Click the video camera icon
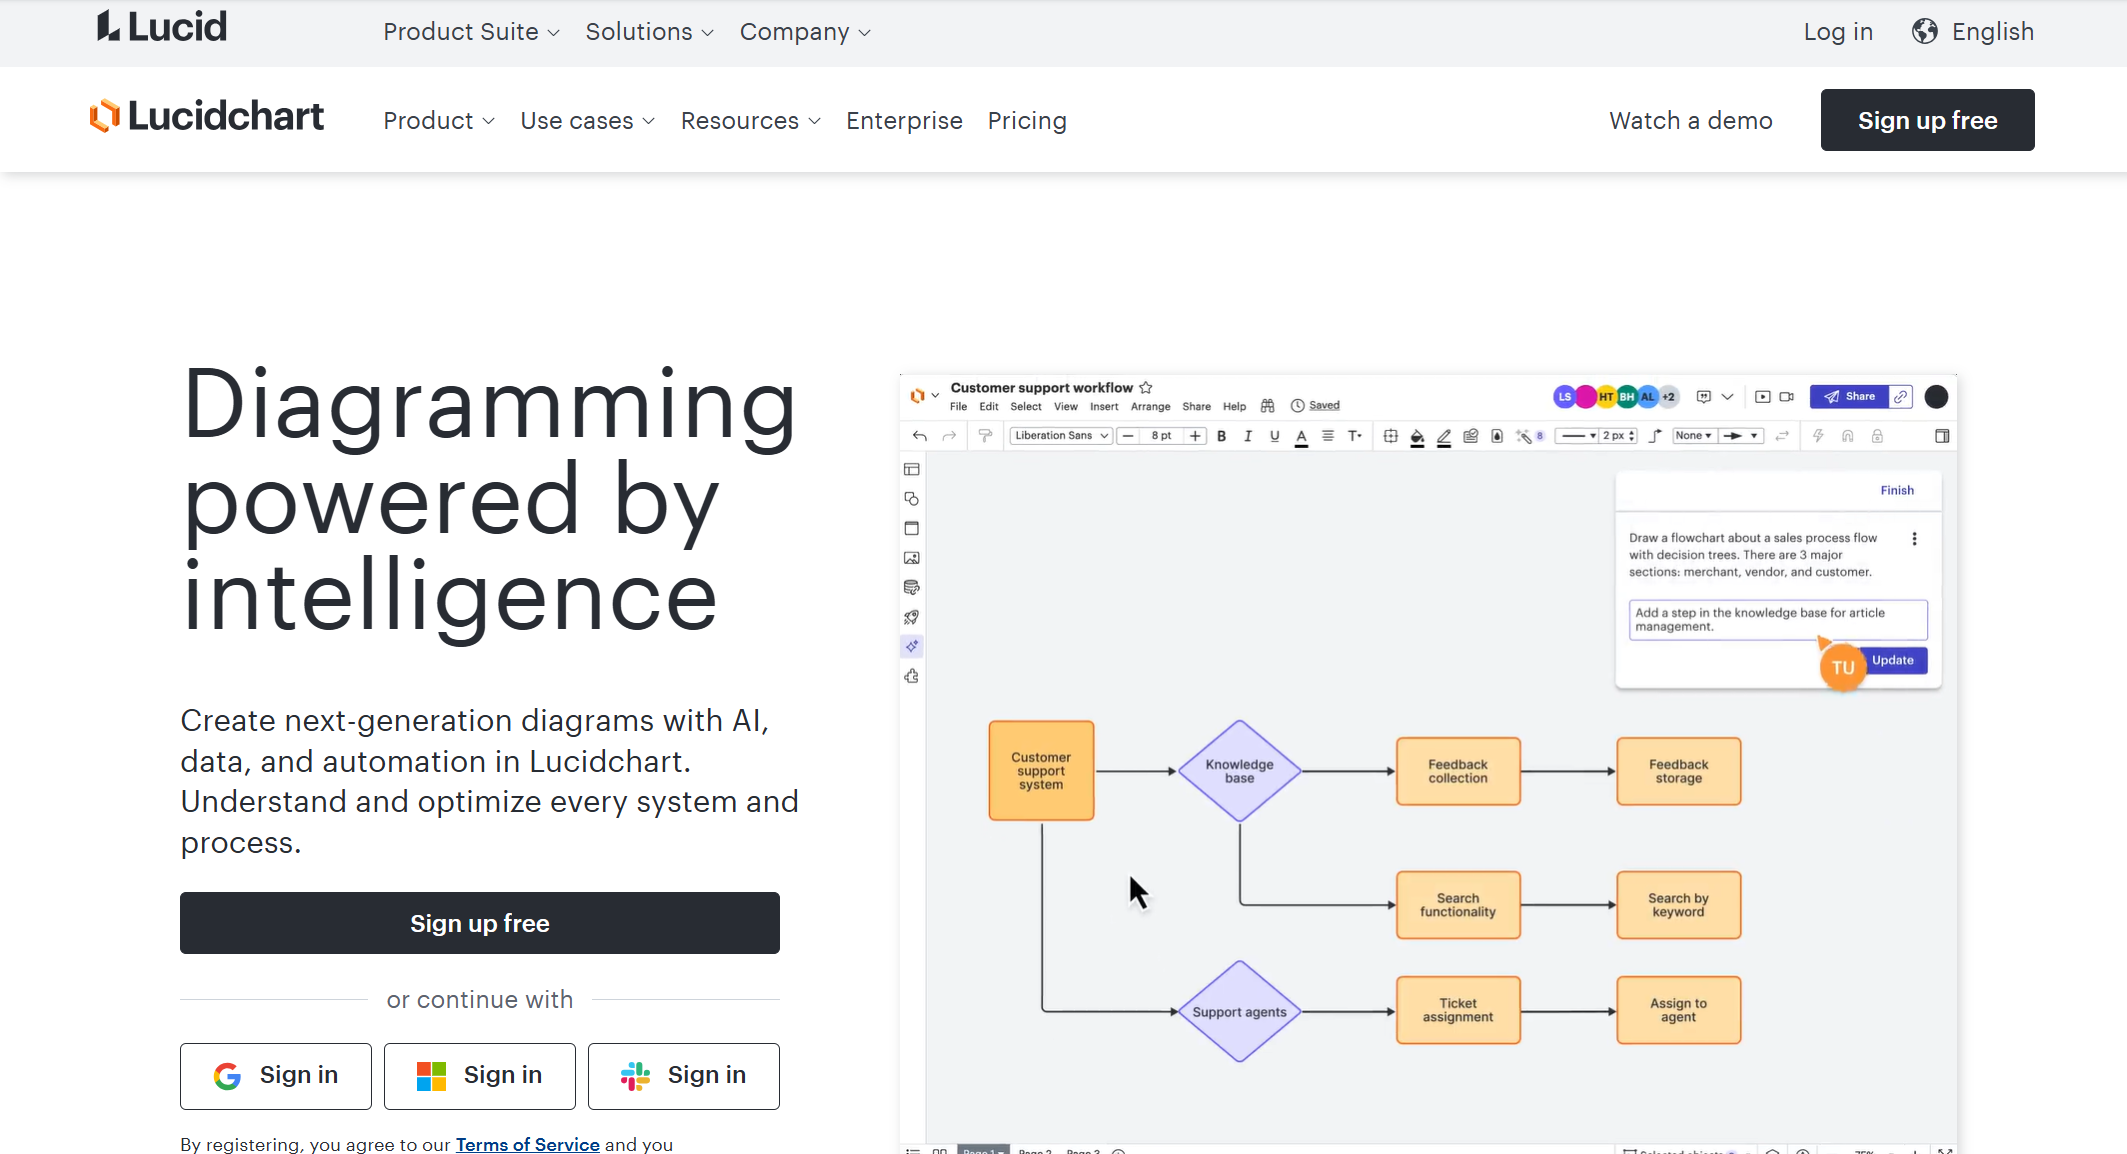Viewport: 2127px width, 1154px height. click(x=1787, y=397)
